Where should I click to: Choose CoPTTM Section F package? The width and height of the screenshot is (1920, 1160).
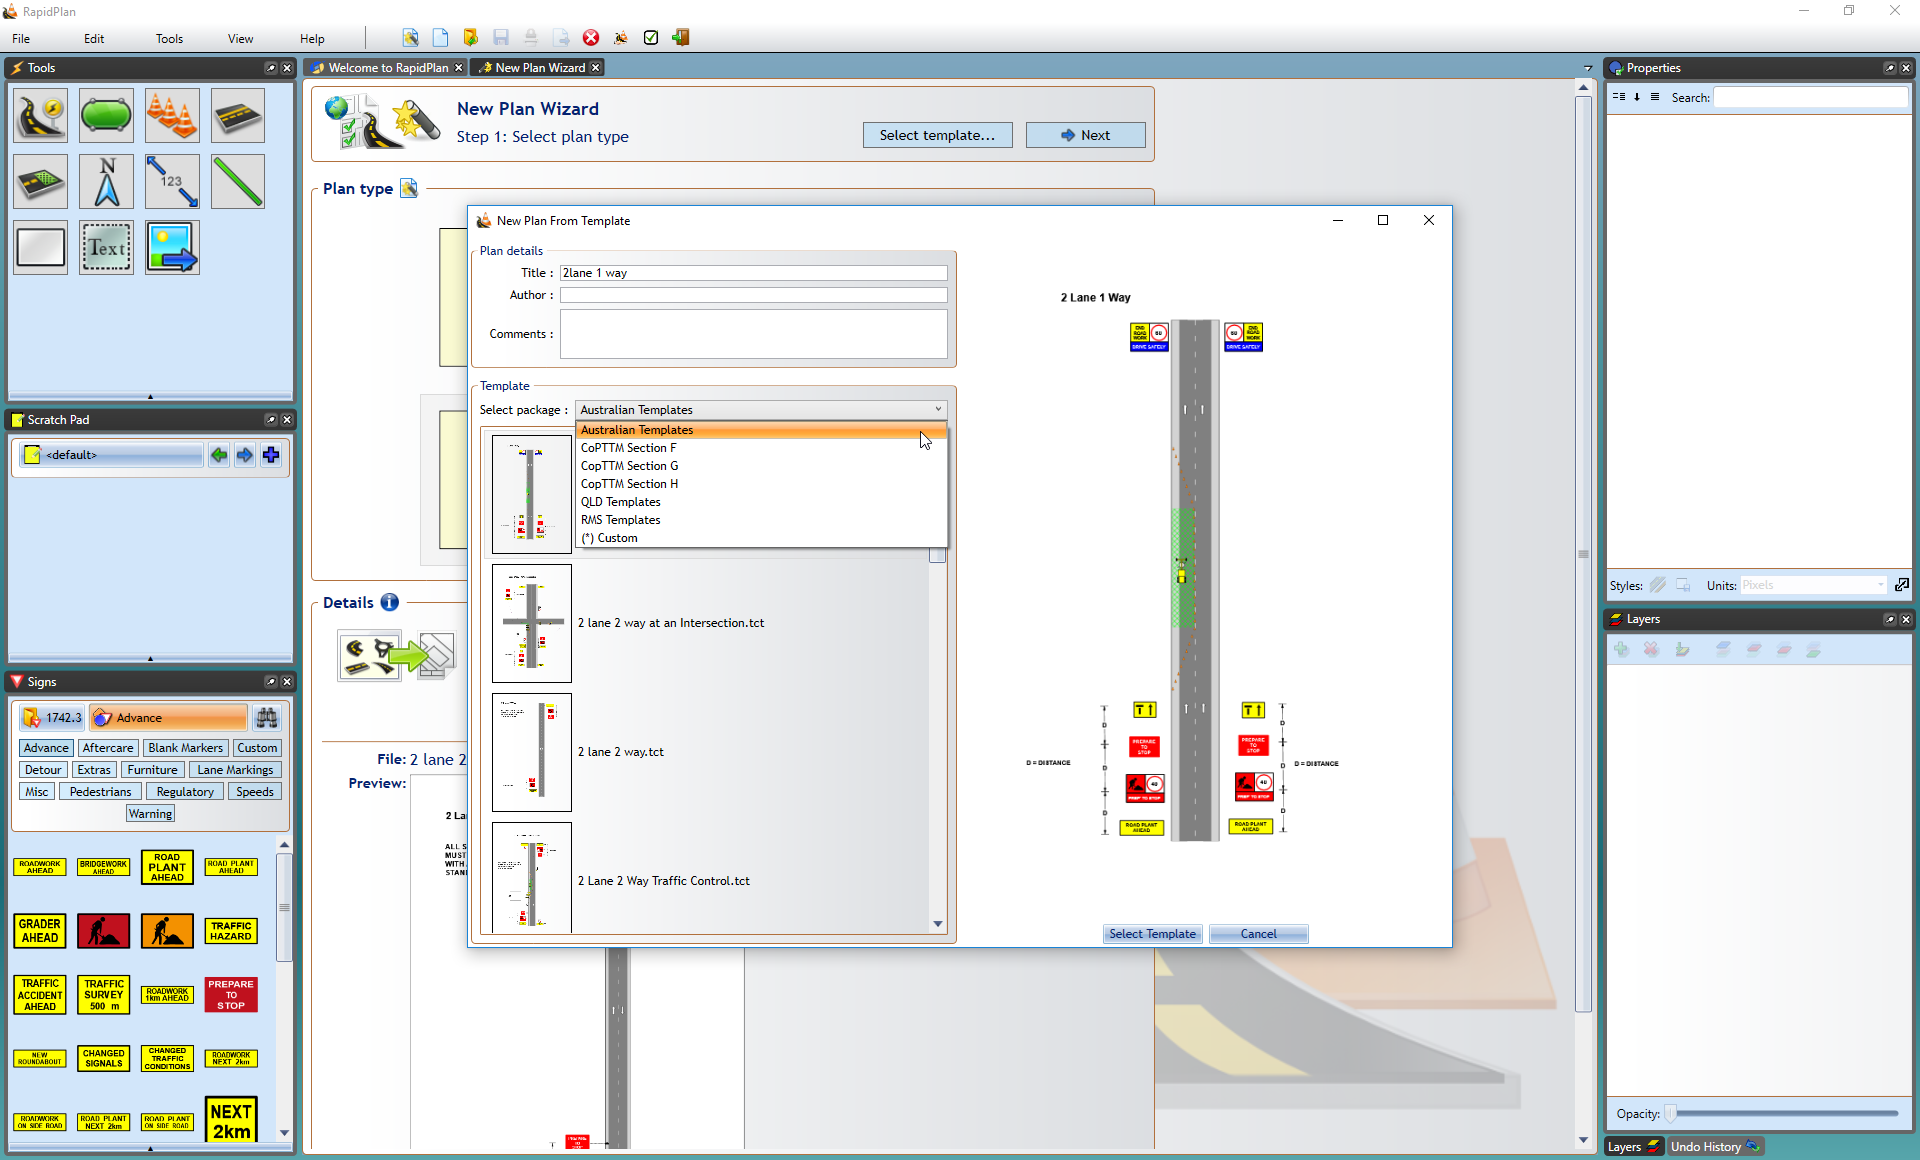[761, 448]
